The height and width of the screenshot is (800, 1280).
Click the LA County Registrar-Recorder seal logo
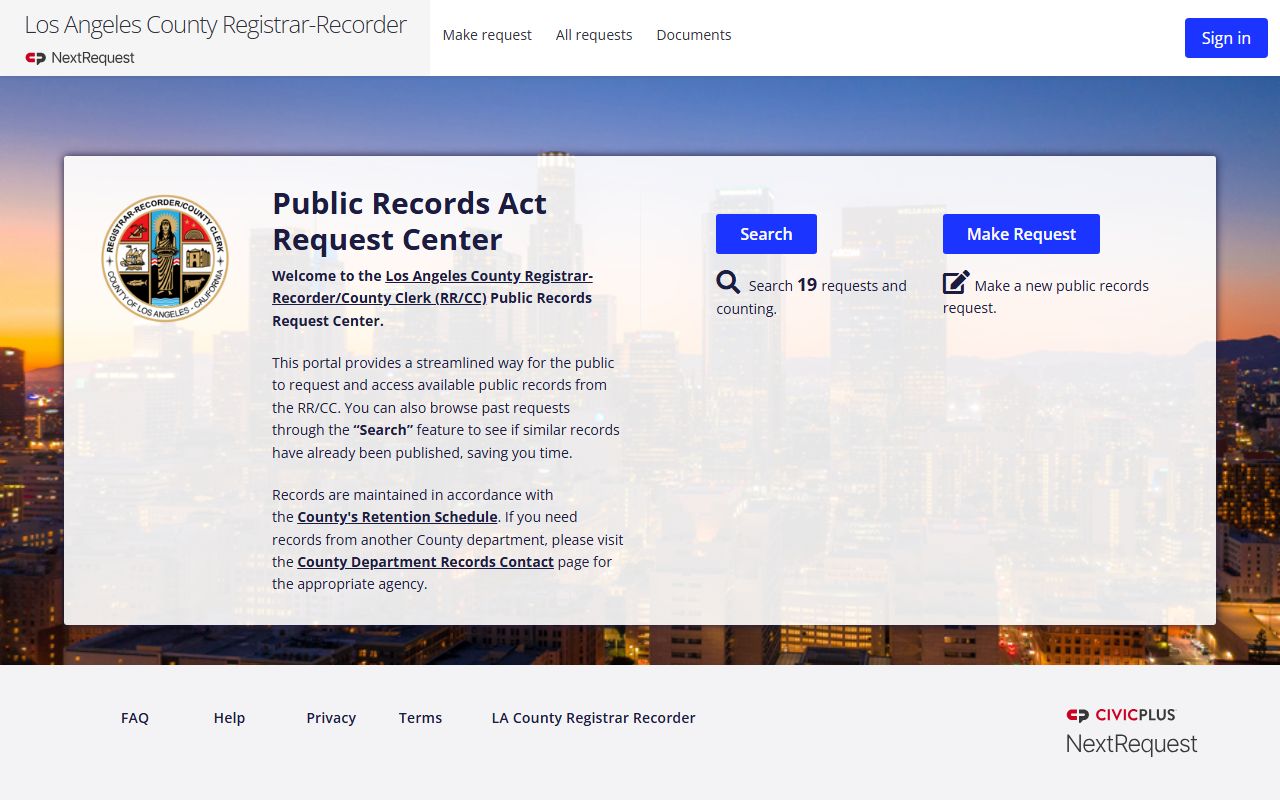point(164,258)
